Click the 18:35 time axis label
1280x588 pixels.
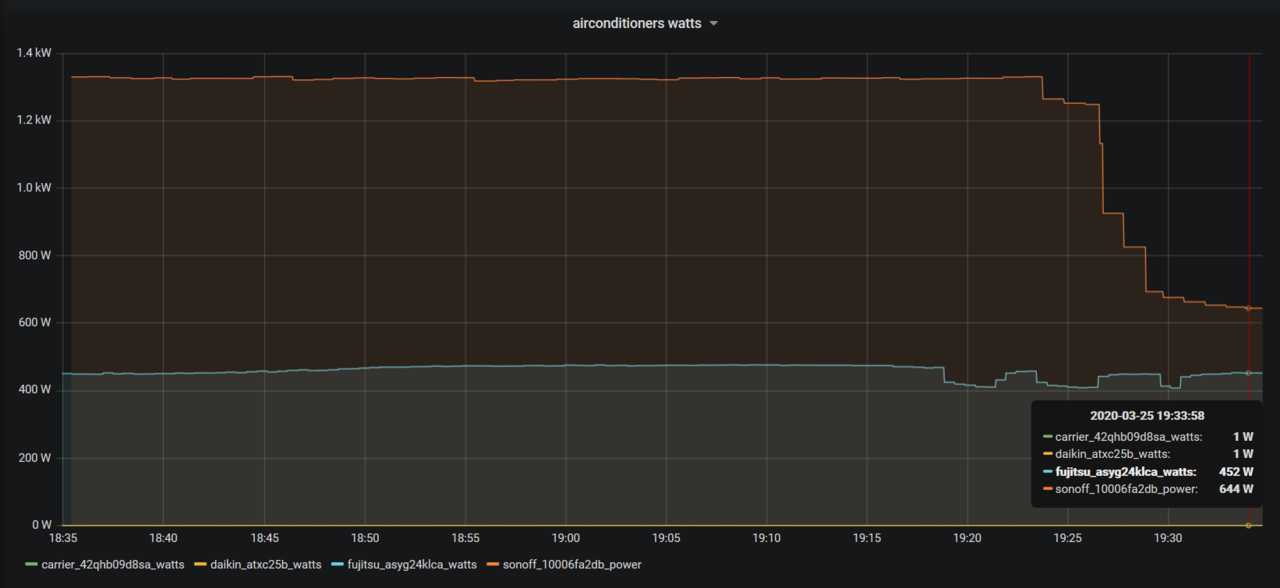pyautogui.click(x=63, y=538)
